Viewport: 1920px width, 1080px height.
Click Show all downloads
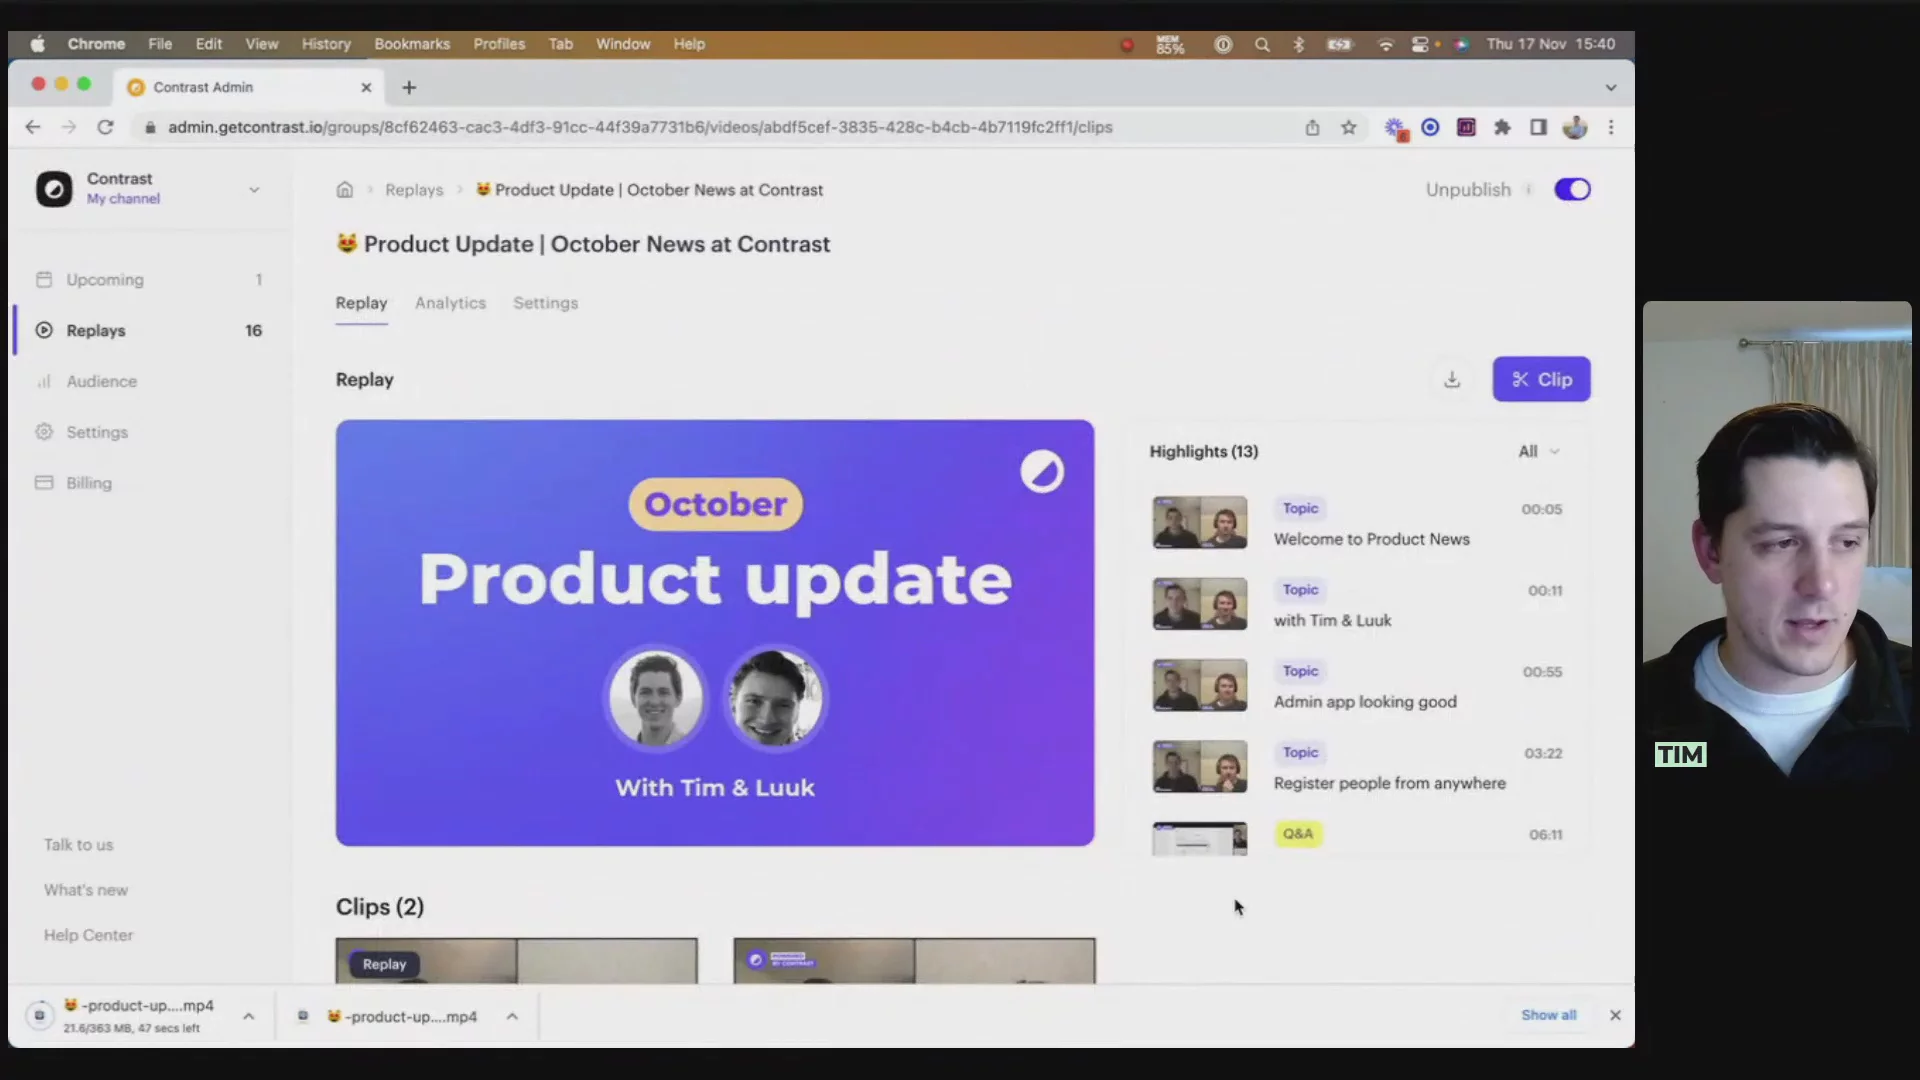tap(1549, 1015)
